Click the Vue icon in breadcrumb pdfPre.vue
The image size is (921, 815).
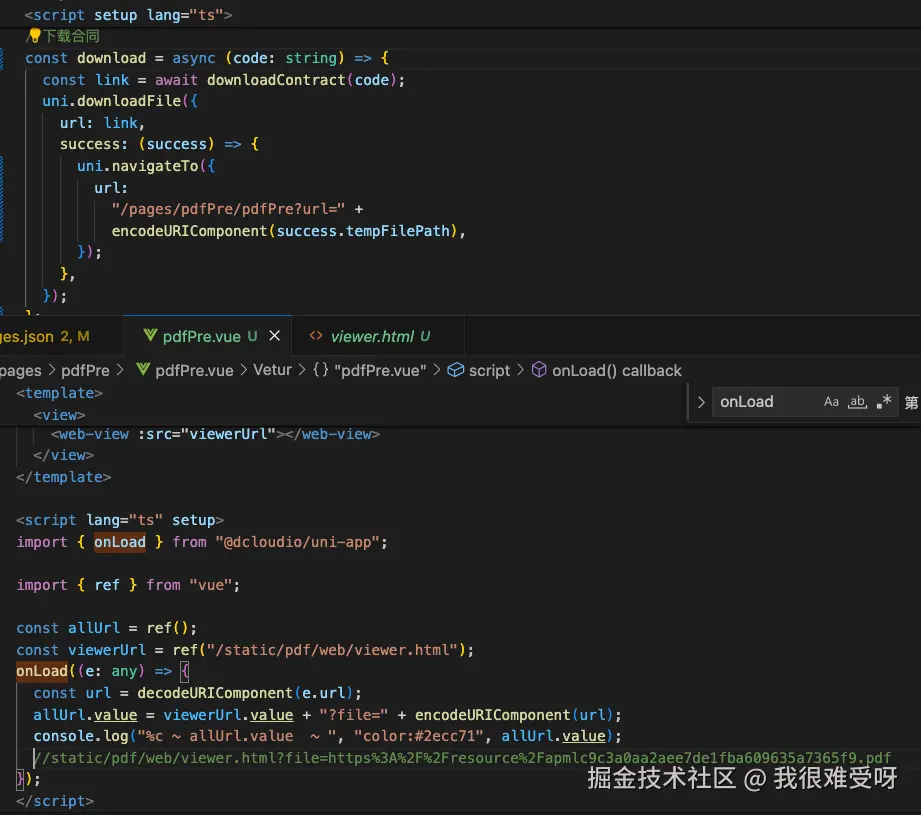(143, 370)
